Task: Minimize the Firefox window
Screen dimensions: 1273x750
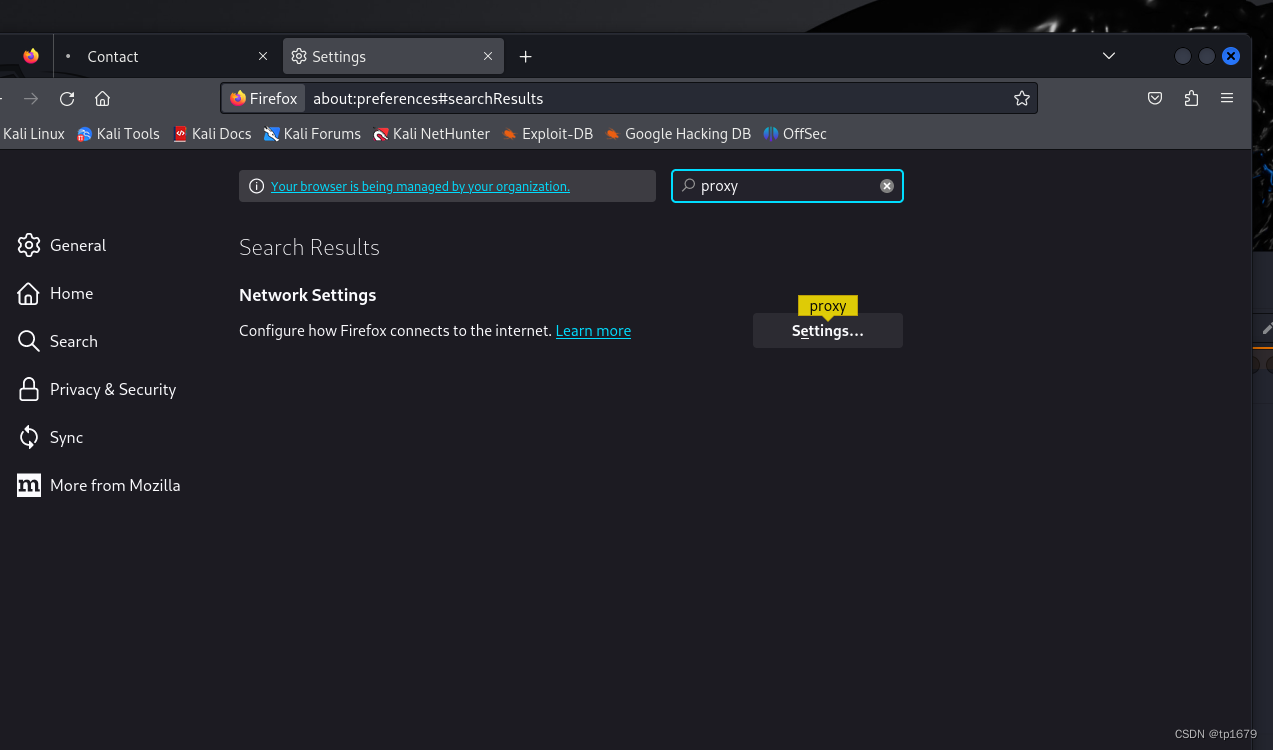Action: coord(1183,56)
